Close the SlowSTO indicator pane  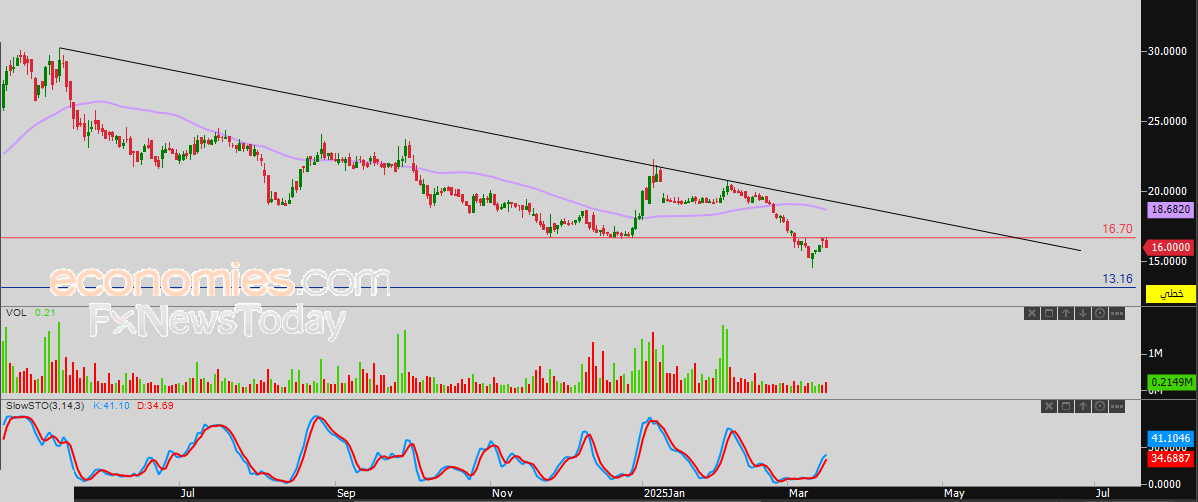[x=1049, y=406]
